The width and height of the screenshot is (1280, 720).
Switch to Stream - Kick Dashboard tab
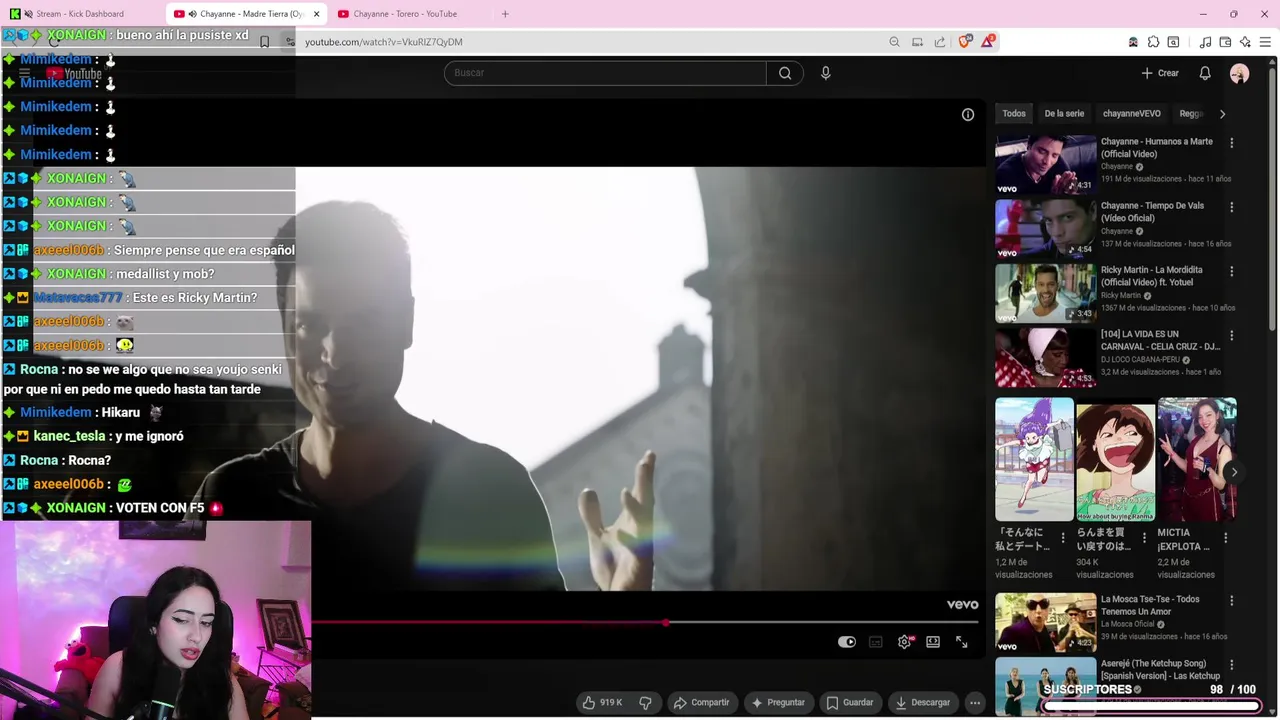point(80,14)
